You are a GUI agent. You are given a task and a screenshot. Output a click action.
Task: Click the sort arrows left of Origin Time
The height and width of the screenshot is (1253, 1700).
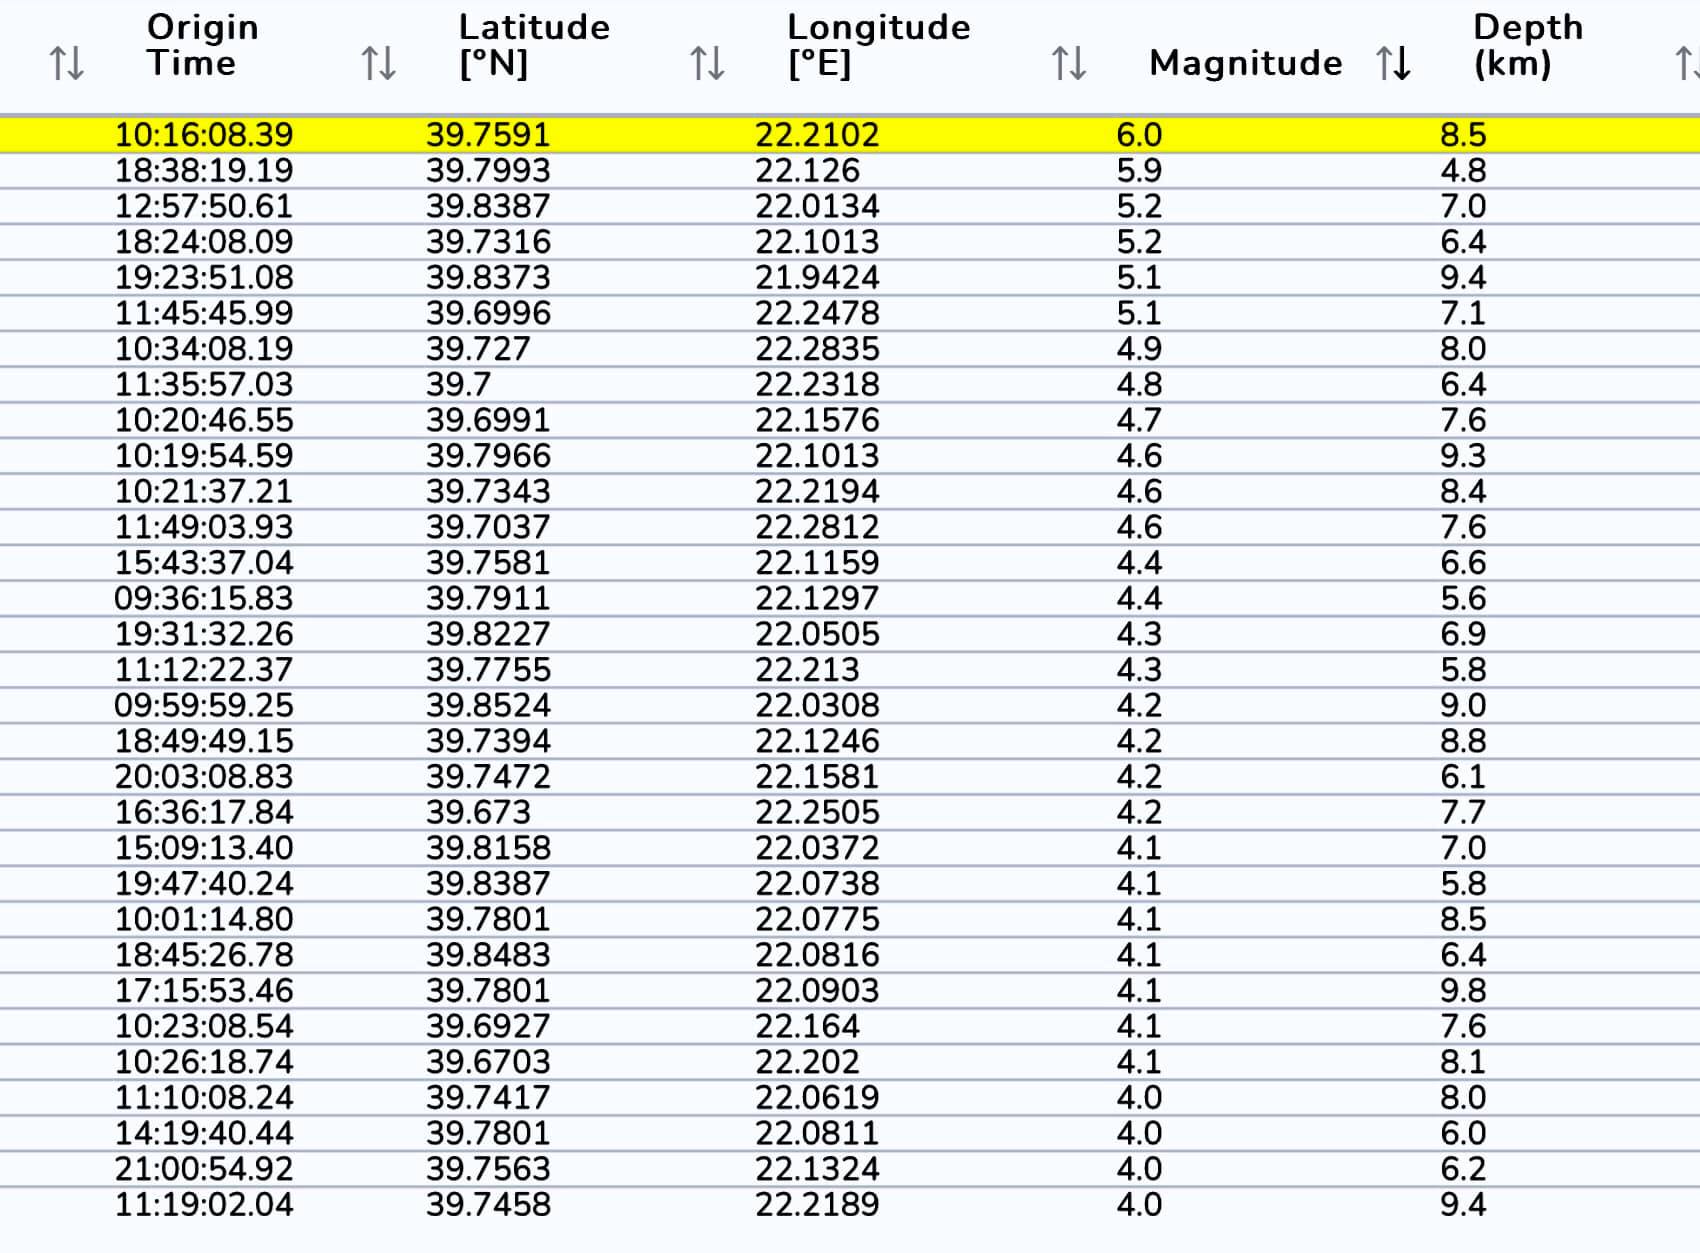(x=67, y=63)
